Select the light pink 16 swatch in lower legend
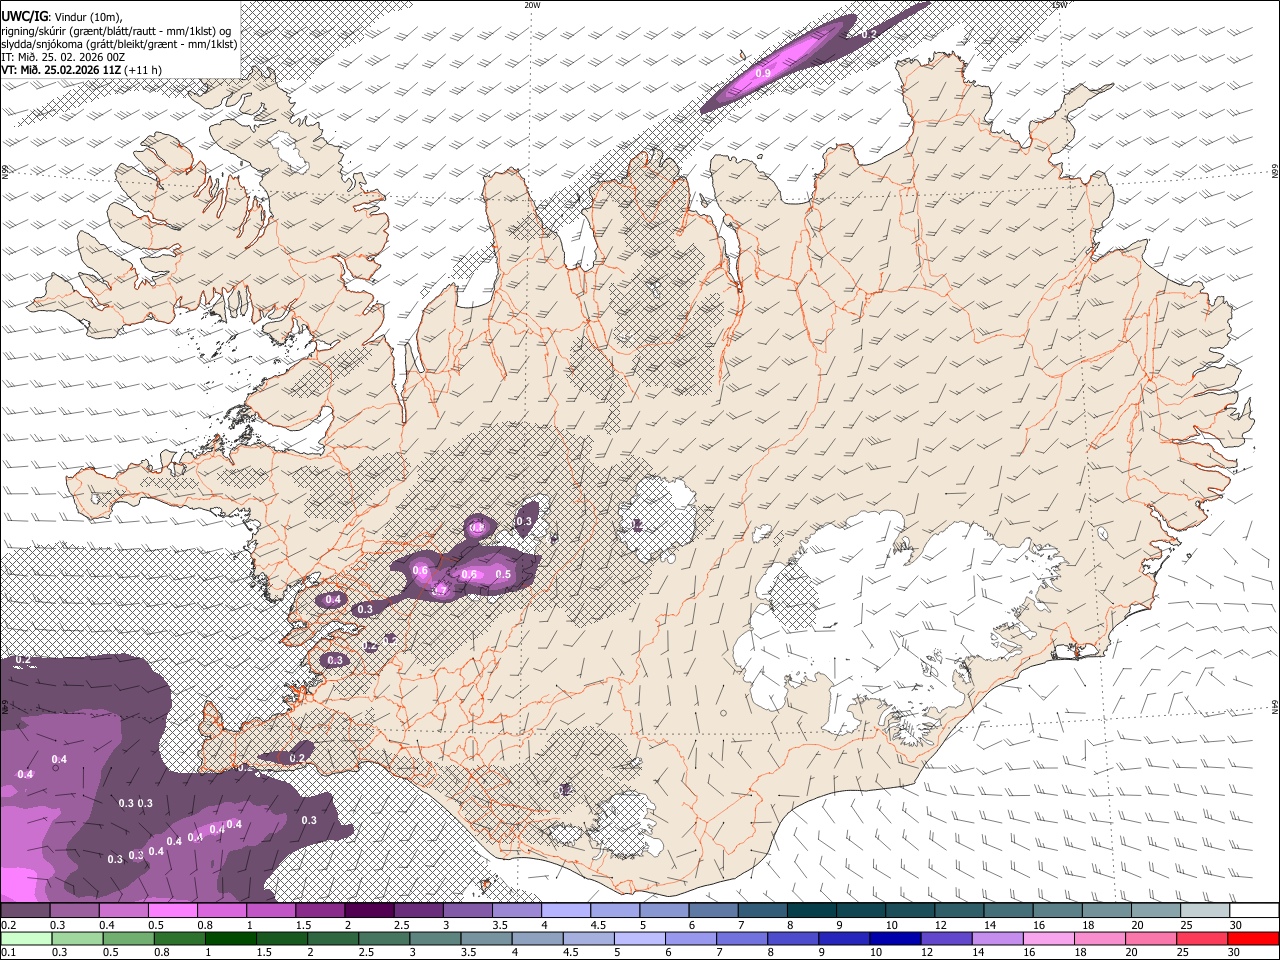The width and height of the screenshot is (1280, 960). pos(1048,938)
